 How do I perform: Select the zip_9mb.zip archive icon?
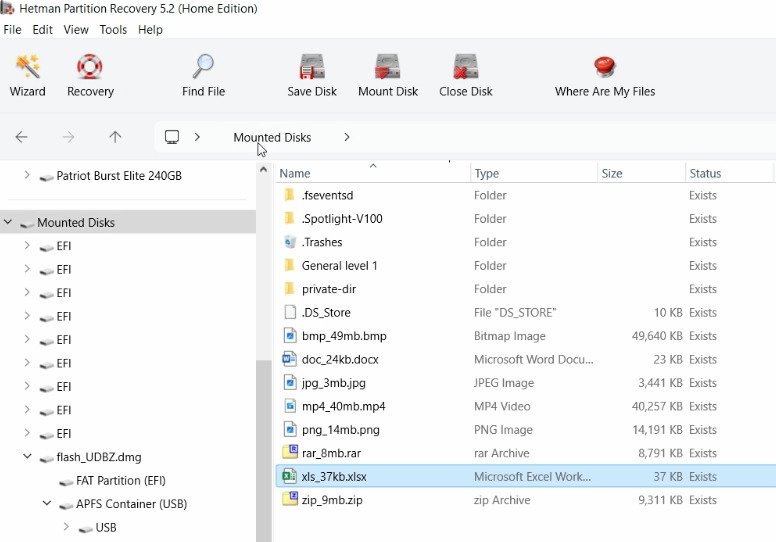[290, 499]
